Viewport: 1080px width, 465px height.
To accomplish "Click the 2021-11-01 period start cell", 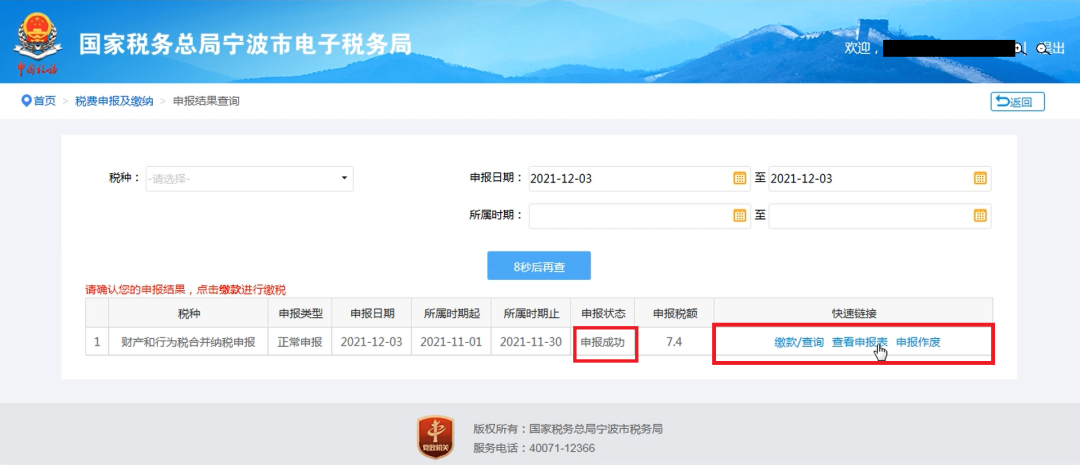I will 452,342.
